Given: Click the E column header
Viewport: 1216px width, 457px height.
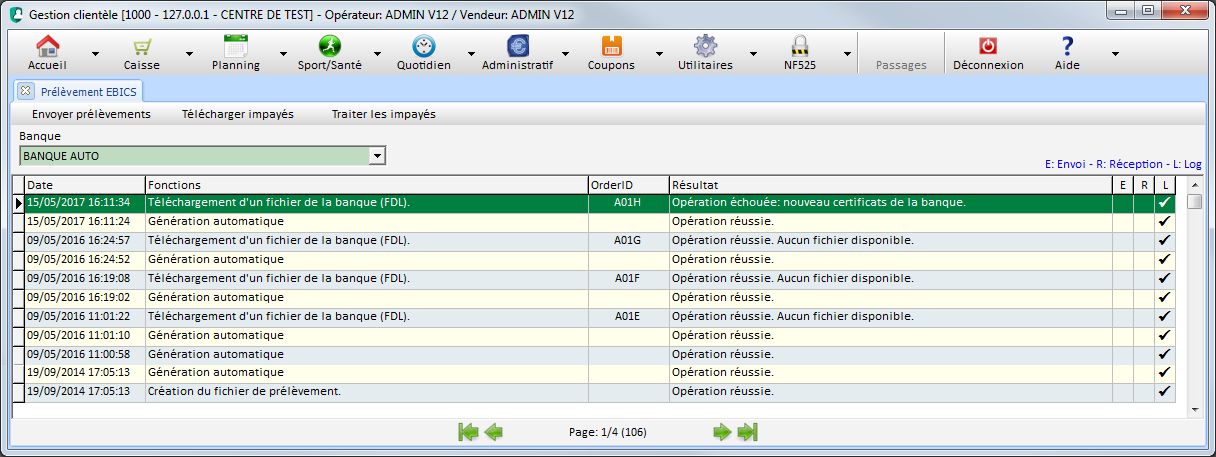Looking at the screenshot, I should pyautogui.click(x=1123, y=185).
